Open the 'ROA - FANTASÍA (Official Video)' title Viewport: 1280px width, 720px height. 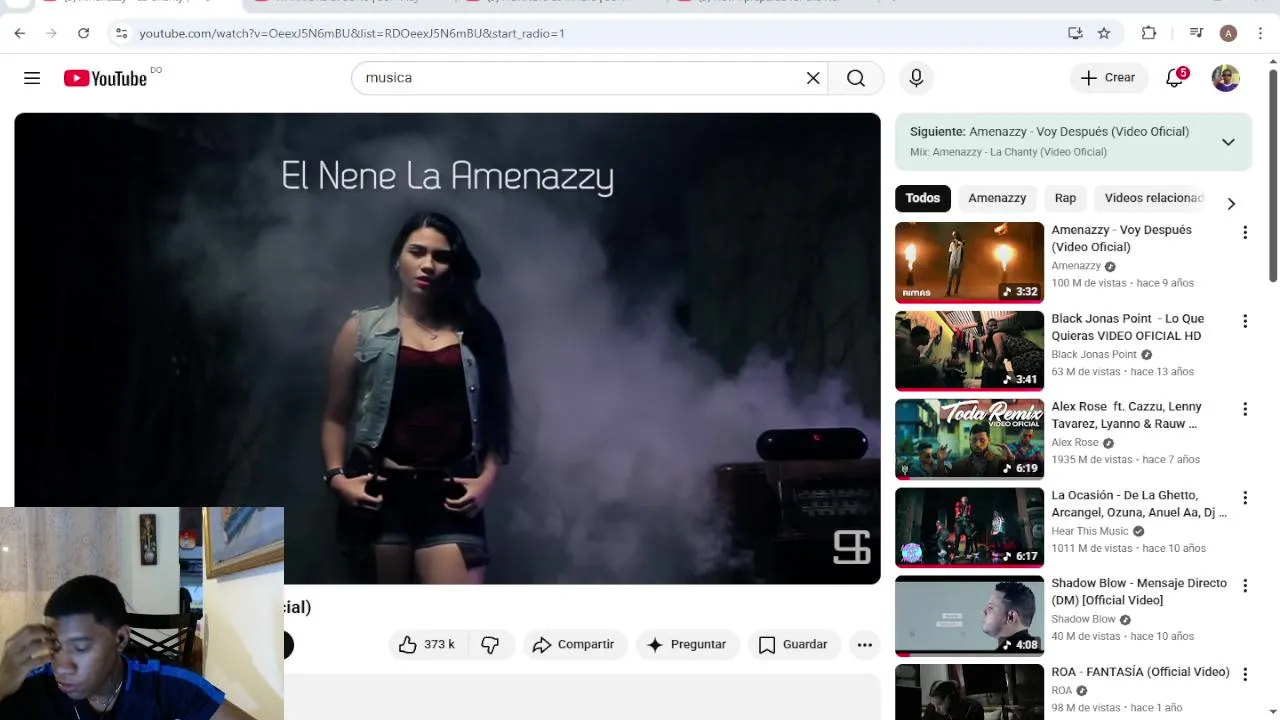pos(1140,672)
